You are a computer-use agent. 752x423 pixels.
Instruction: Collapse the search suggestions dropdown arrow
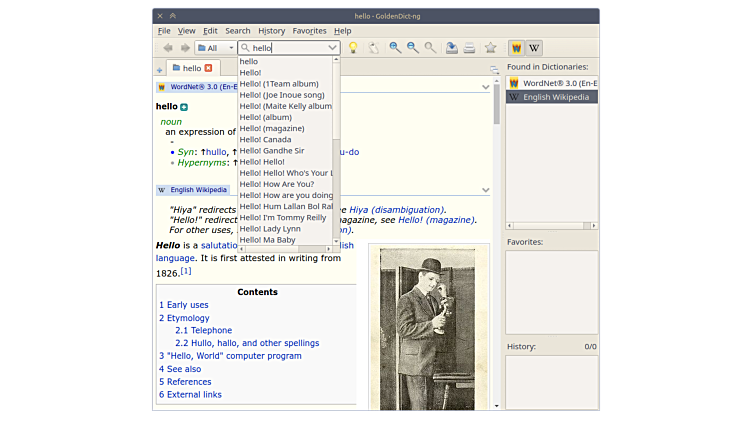[333, 48]
